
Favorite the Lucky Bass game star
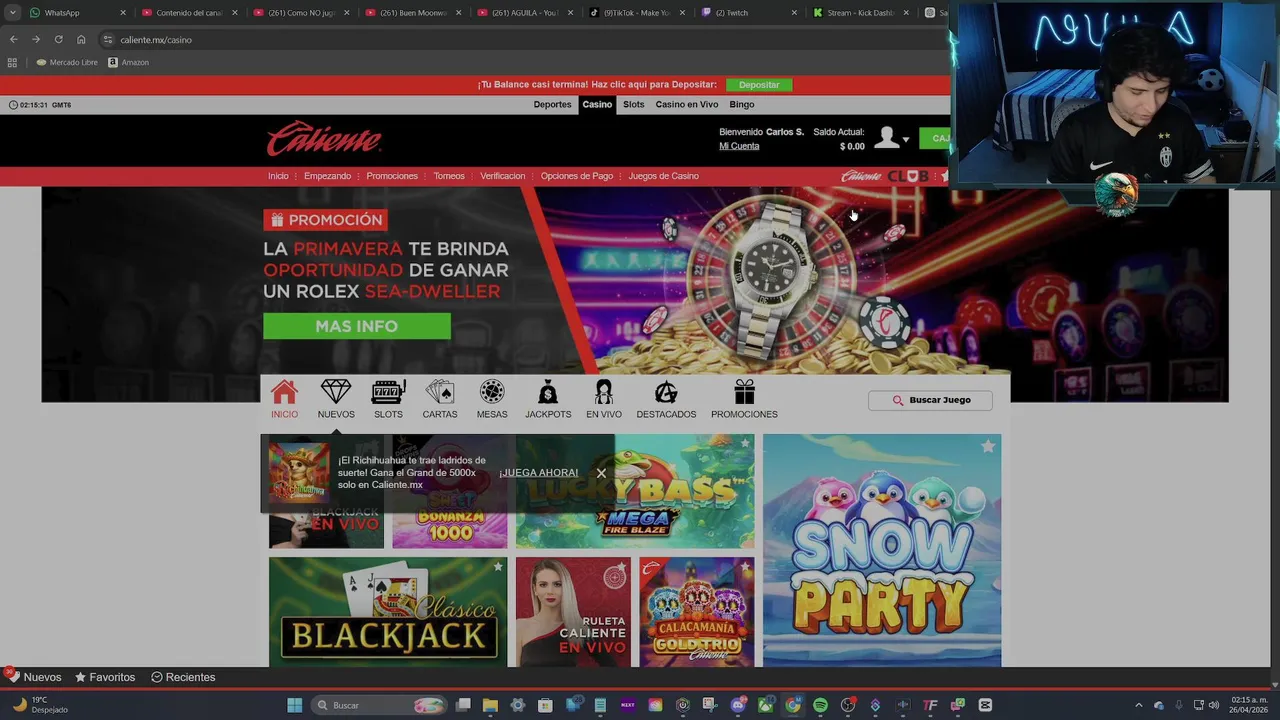(x=744, y=443)
